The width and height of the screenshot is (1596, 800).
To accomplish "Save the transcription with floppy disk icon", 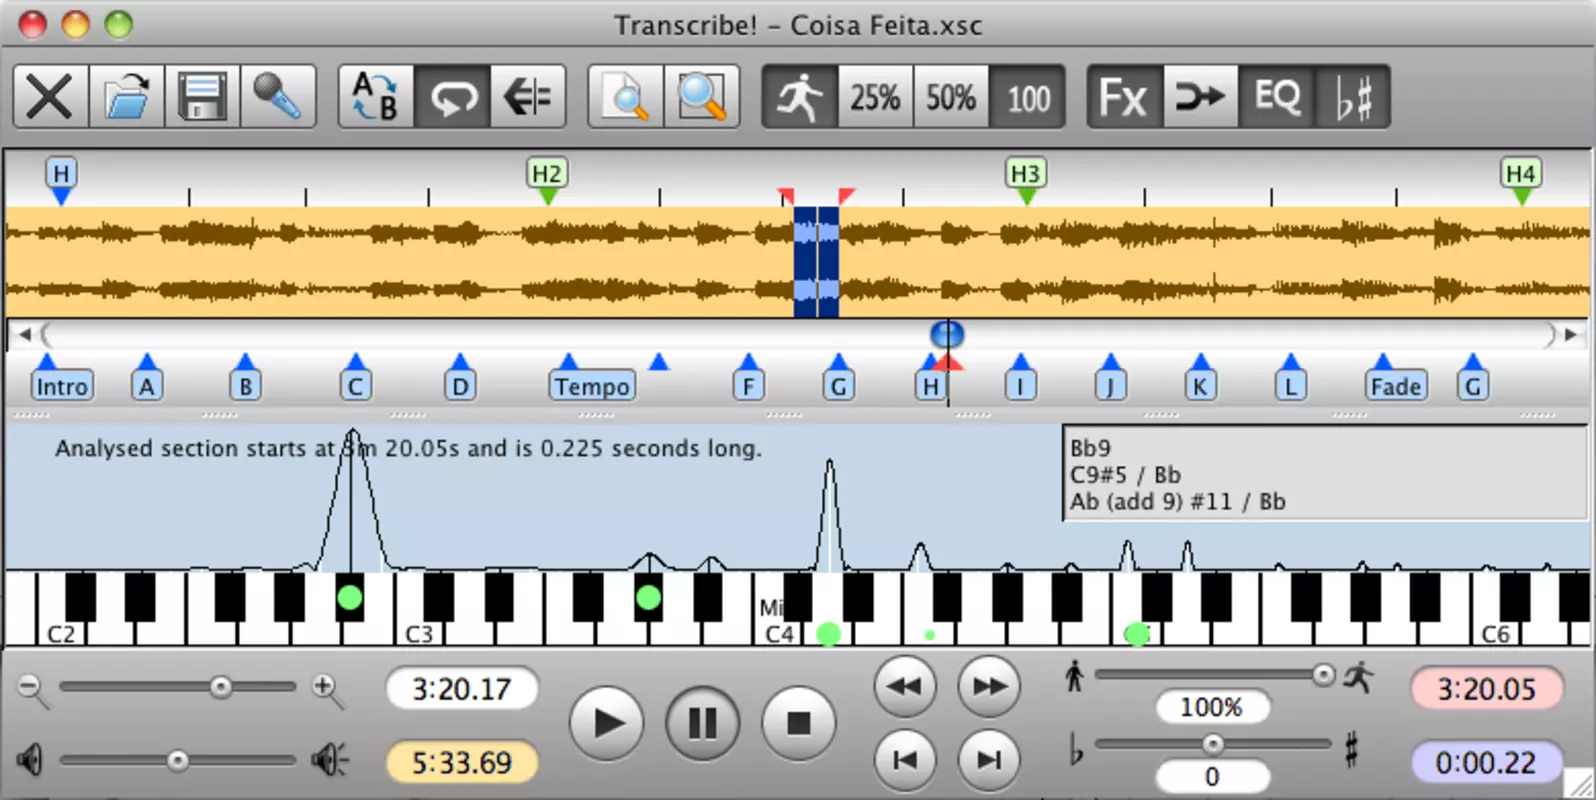I will pyautogui.click(x=202, y=97).
